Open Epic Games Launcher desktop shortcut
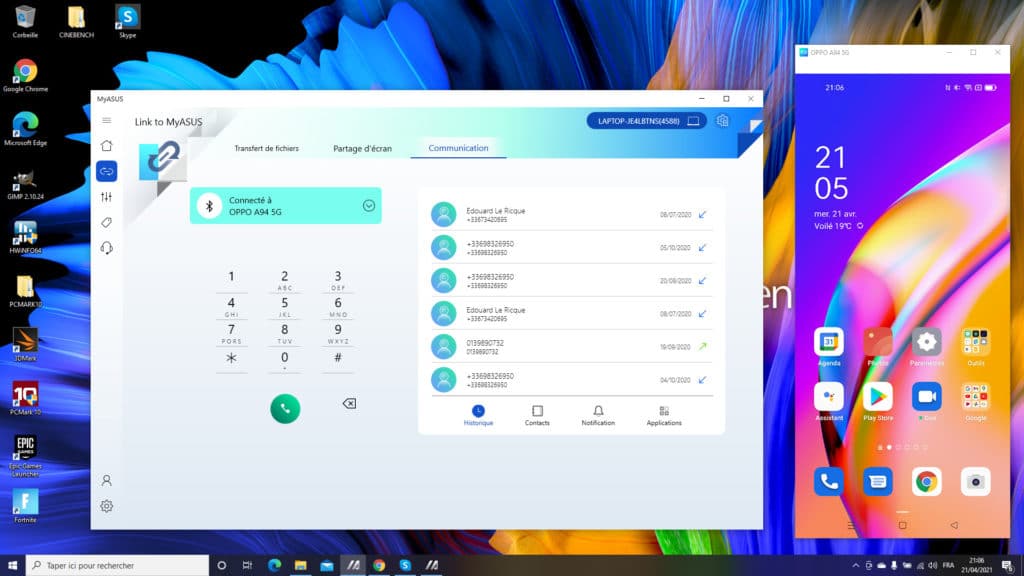This screenshot has width=1024, height=576. [25, 456]
